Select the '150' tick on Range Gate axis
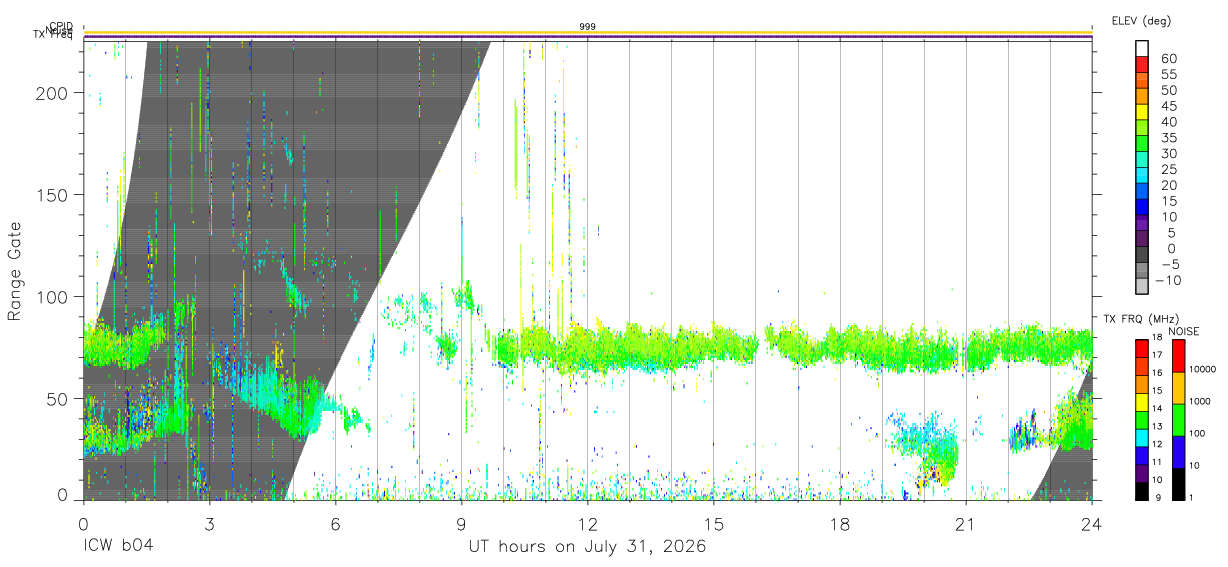1228x567 pixels. coord(55,194)
